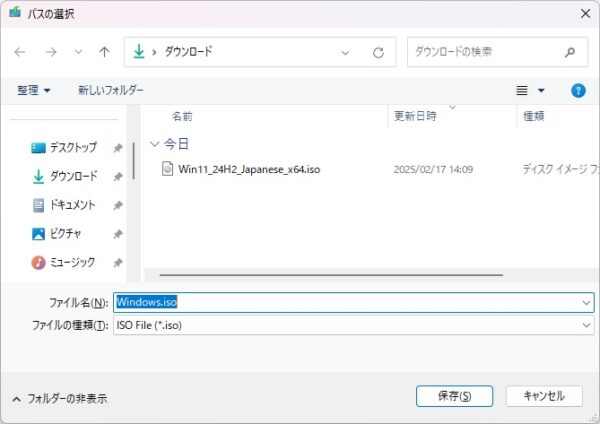600x424 pixels.
Task: Sort by the 種類 column header
Action: coord(533,116)
